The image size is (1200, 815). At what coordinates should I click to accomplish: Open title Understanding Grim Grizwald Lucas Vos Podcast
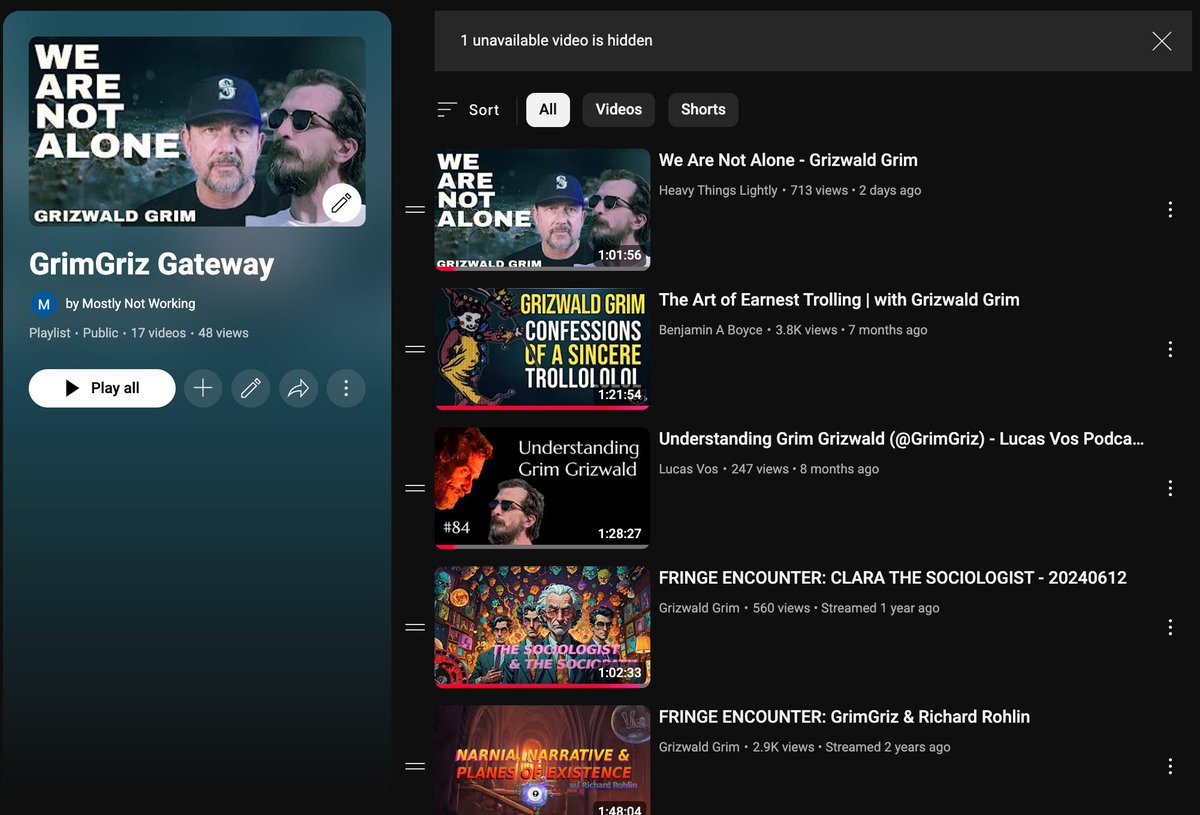(901, 438)
